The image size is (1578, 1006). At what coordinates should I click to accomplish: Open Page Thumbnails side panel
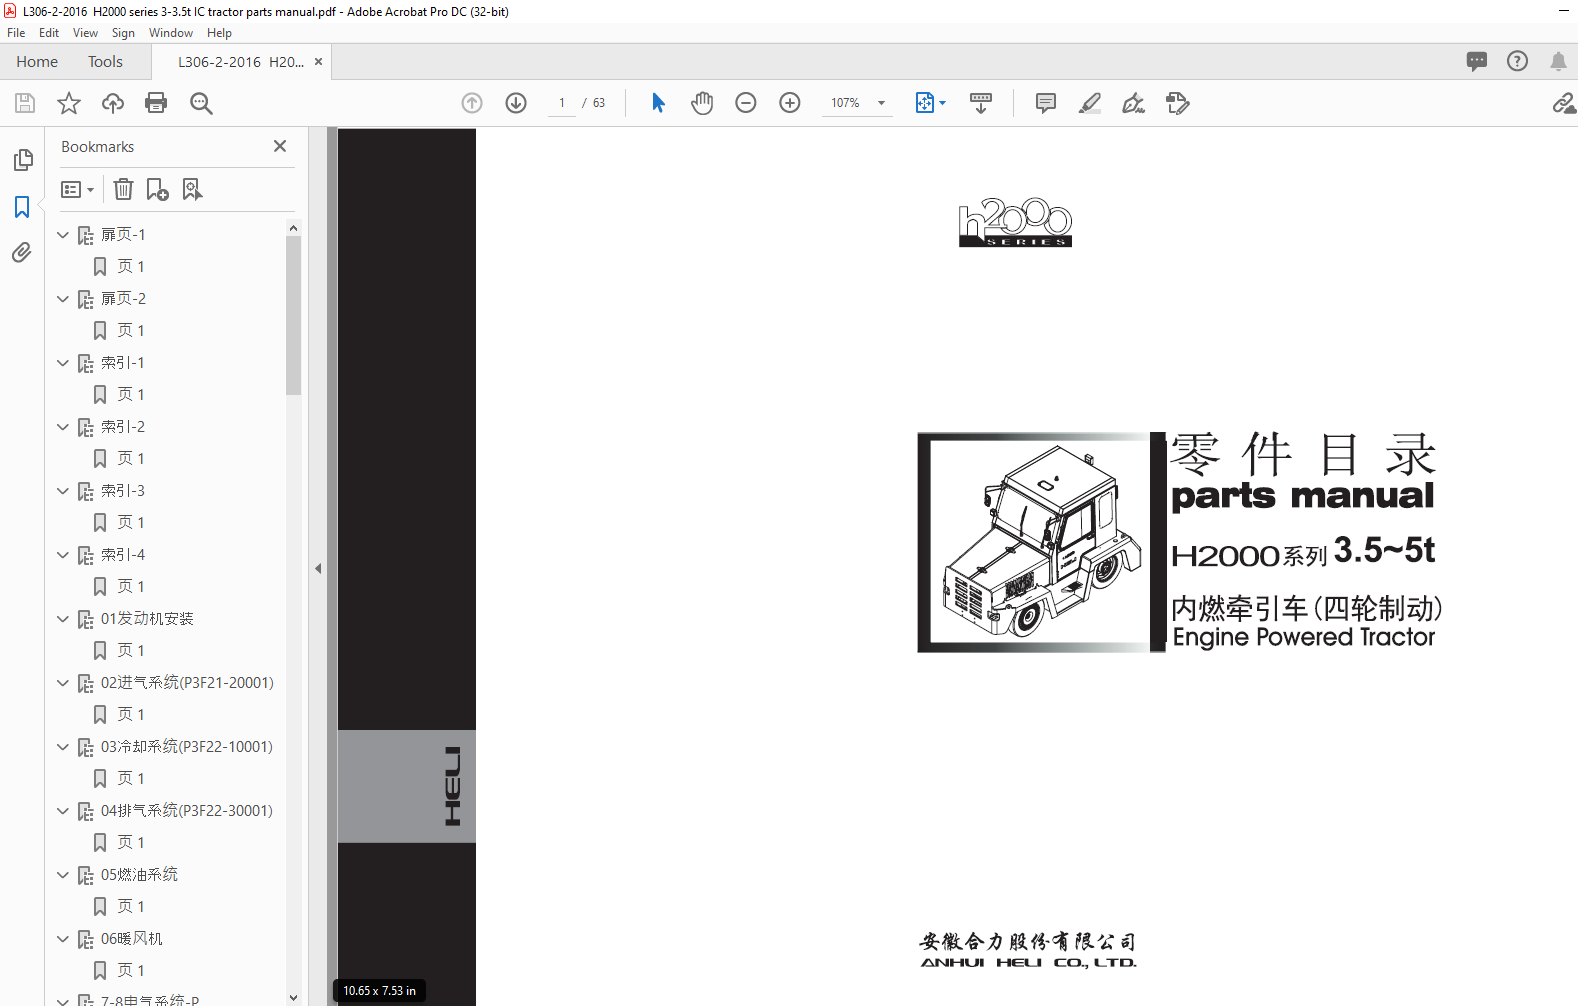(x=22, y=160)
